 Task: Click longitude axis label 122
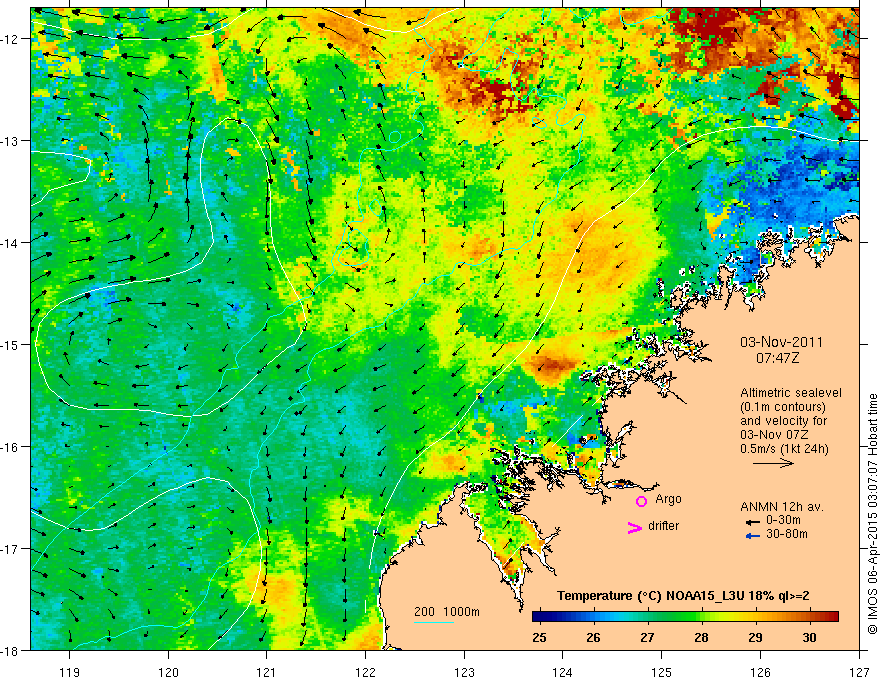pos(366,672)
